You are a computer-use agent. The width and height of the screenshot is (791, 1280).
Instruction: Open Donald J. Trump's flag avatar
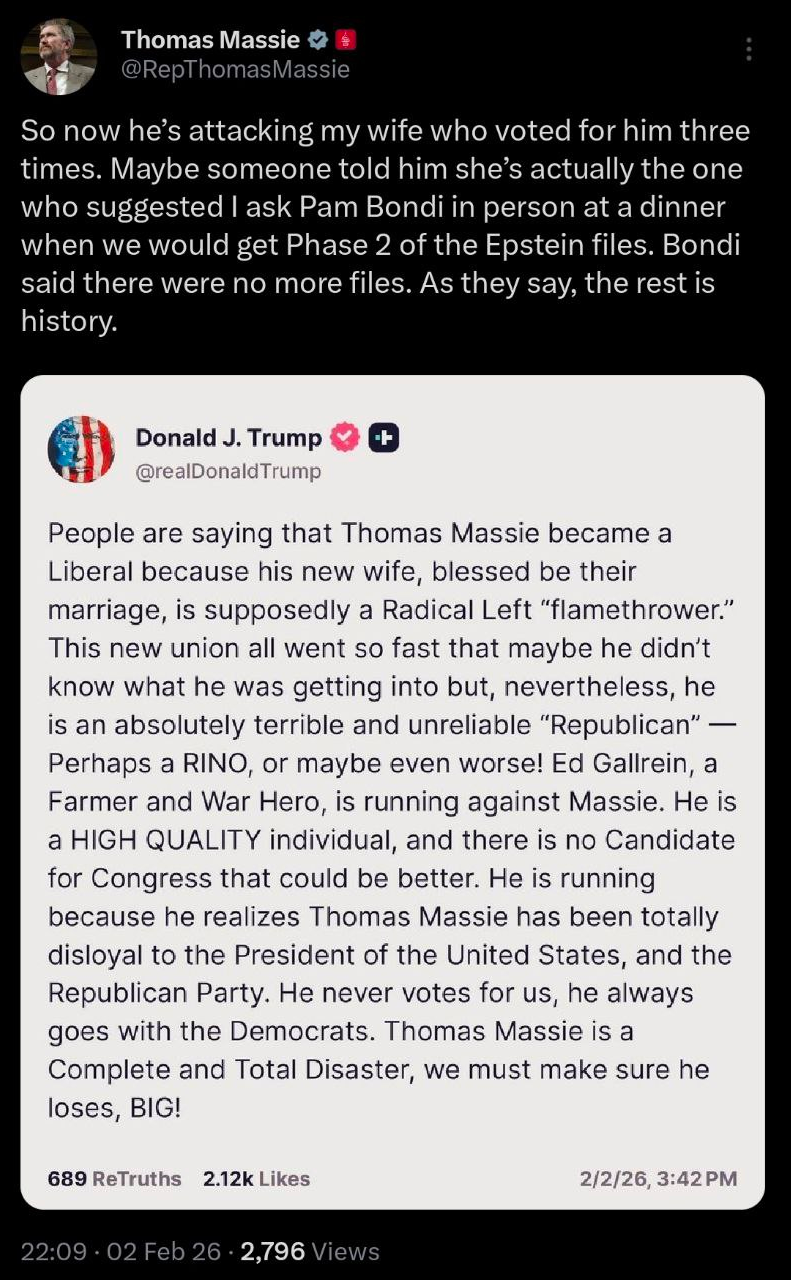[x=82, y=449]
